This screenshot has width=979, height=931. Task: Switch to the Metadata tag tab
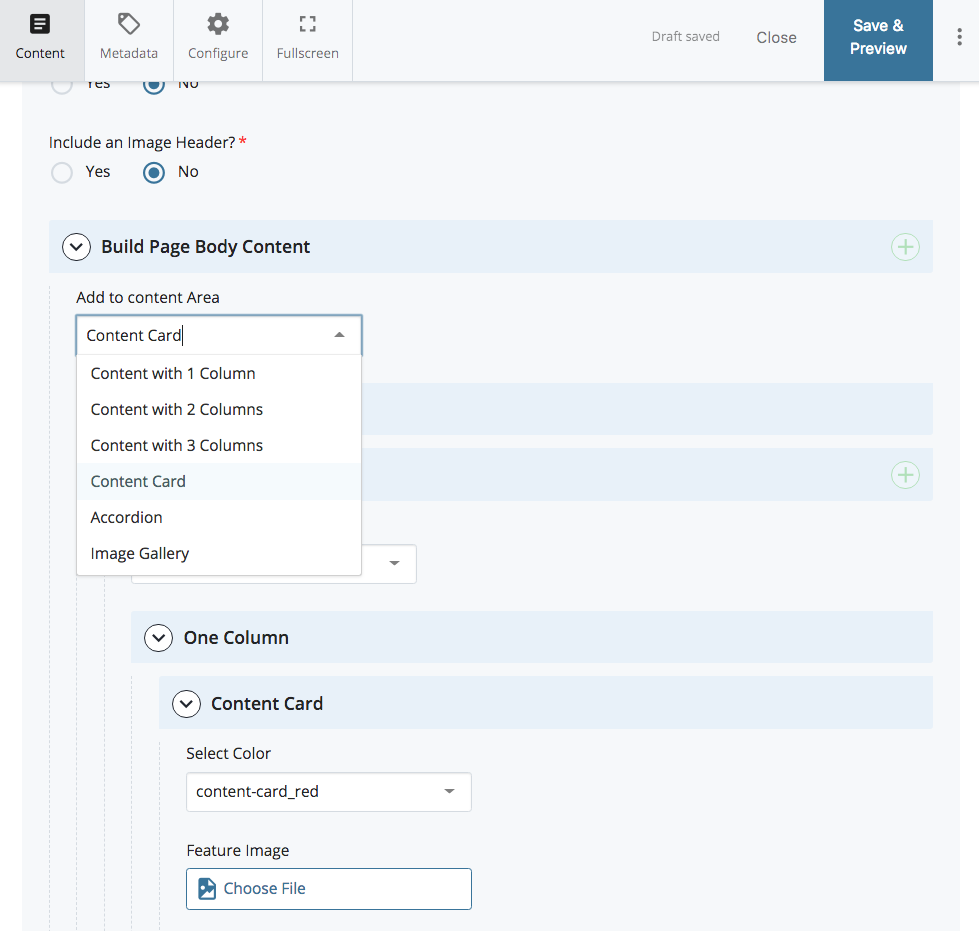129,38
